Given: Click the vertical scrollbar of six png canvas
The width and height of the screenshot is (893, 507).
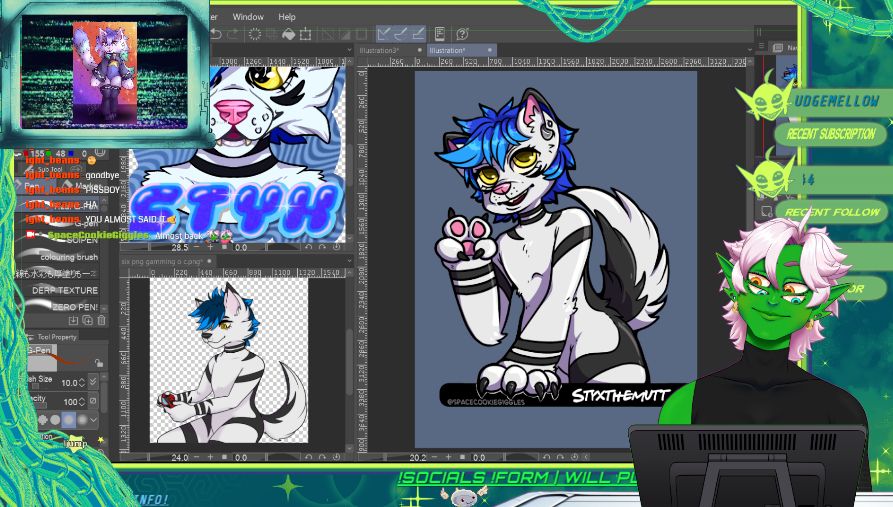Looking at the screenshot, I should tap(349, 362).
